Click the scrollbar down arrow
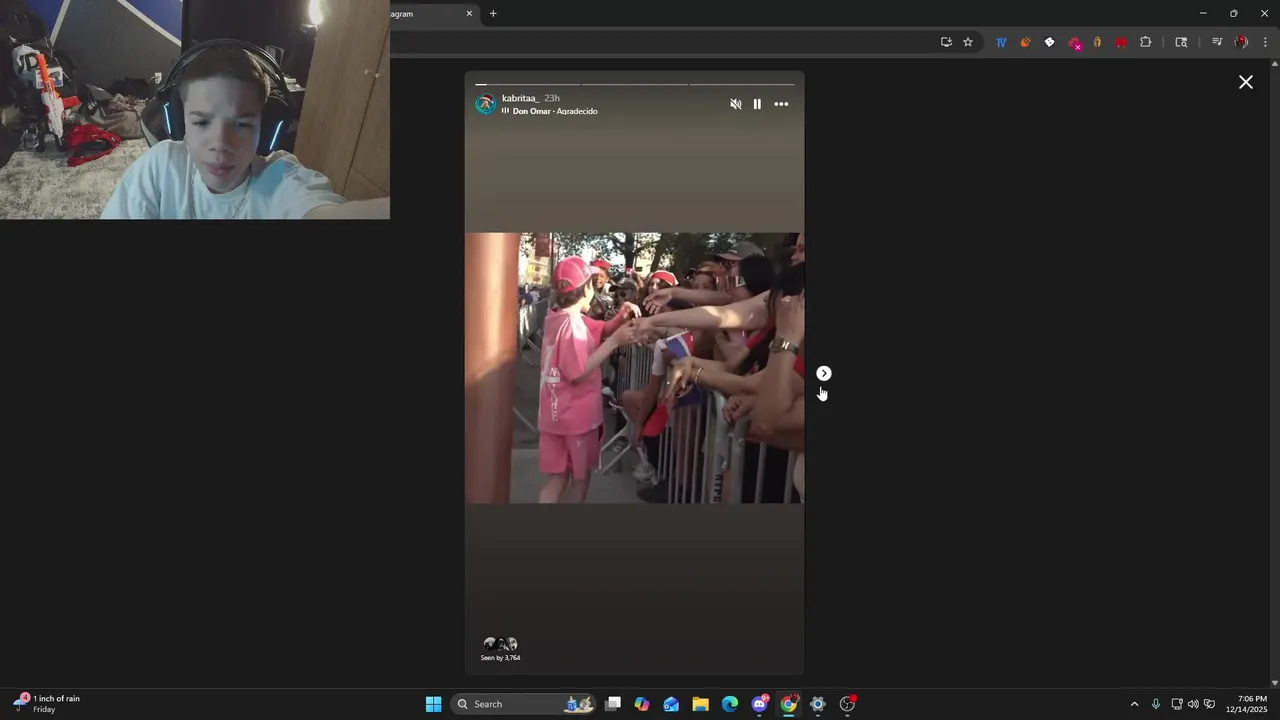Viewport: 1280px width, 720px height. tap(1274, 683)
